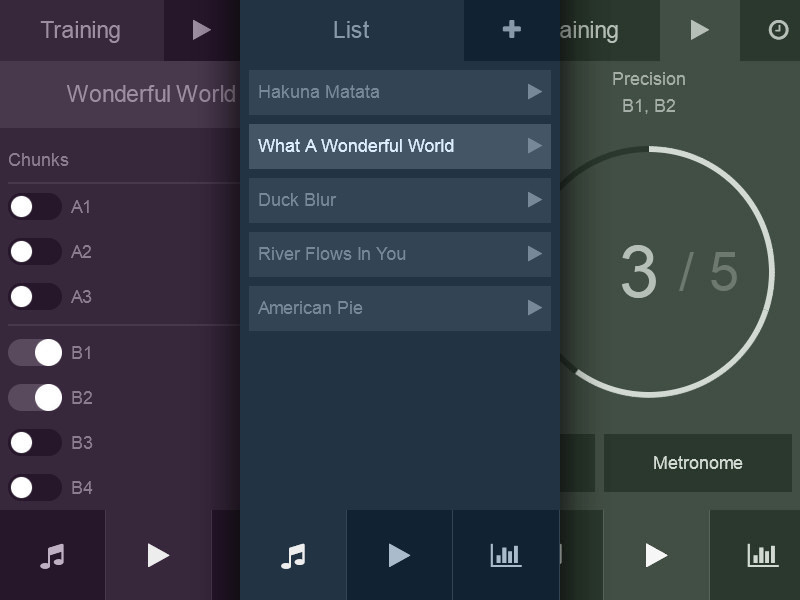Disable the B1 chunk switch

(x=35, y=353)
